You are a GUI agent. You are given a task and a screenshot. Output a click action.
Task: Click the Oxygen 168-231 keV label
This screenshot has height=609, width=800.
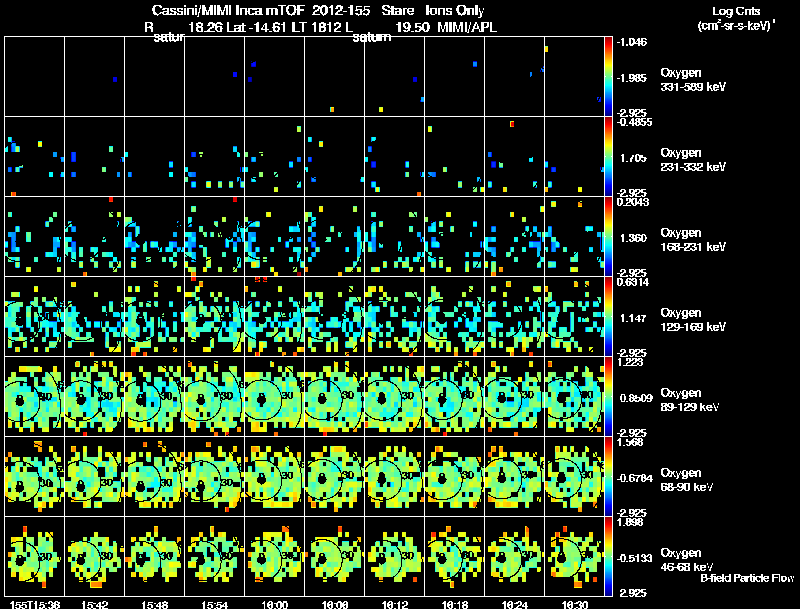tap(693, 240)
